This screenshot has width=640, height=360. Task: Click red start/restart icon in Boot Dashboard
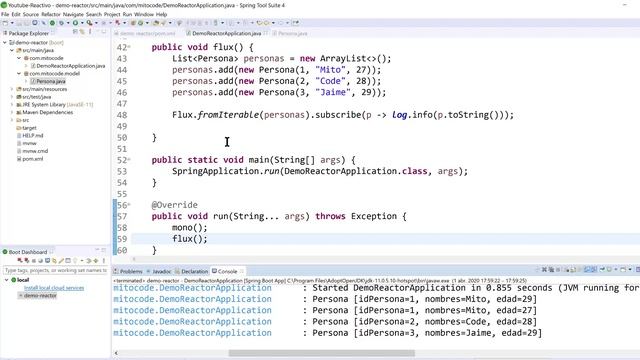pos(20,260)
